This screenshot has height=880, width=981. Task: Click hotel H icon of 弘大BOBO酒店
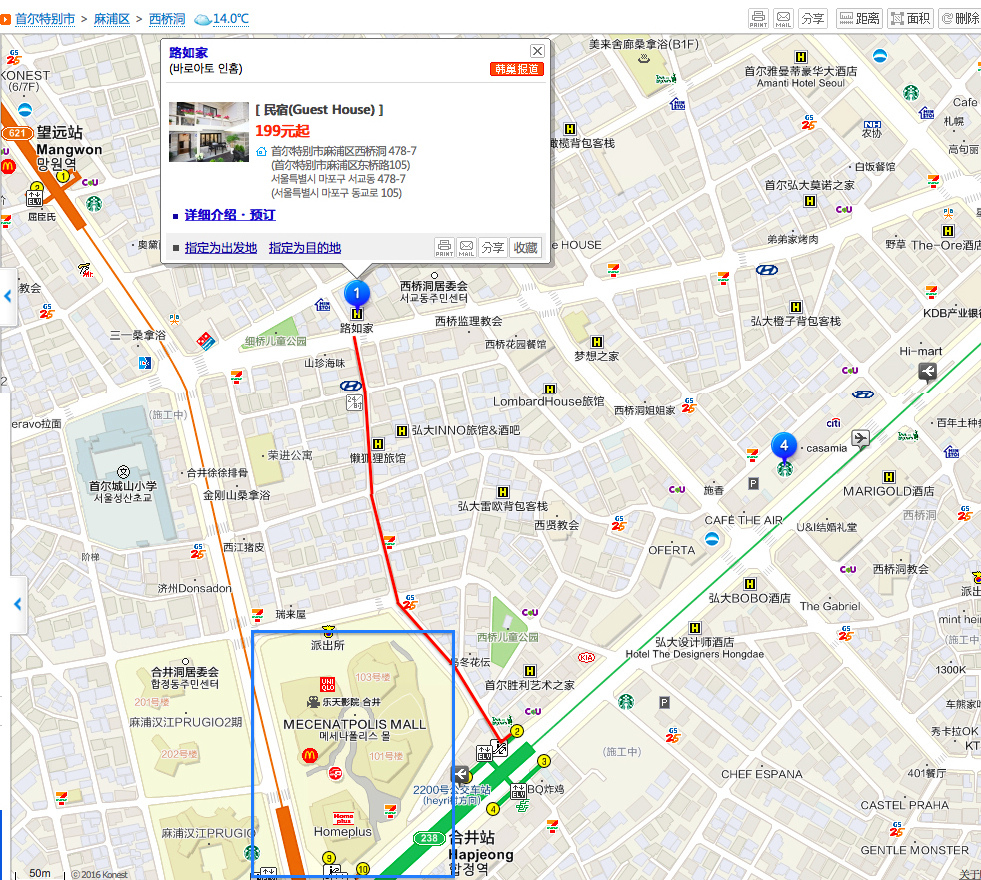(750, 584)
